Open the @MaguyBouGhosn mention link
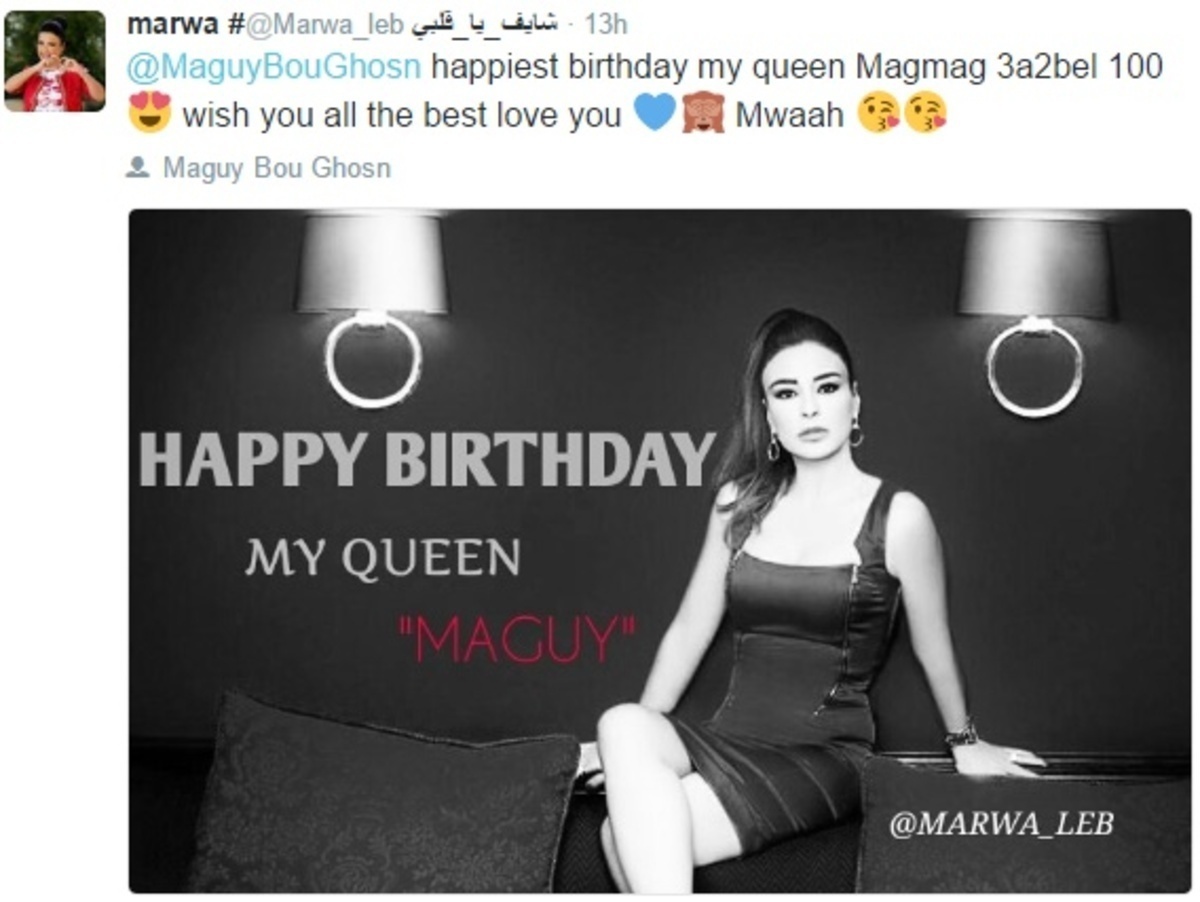 (x=276, y=67)
